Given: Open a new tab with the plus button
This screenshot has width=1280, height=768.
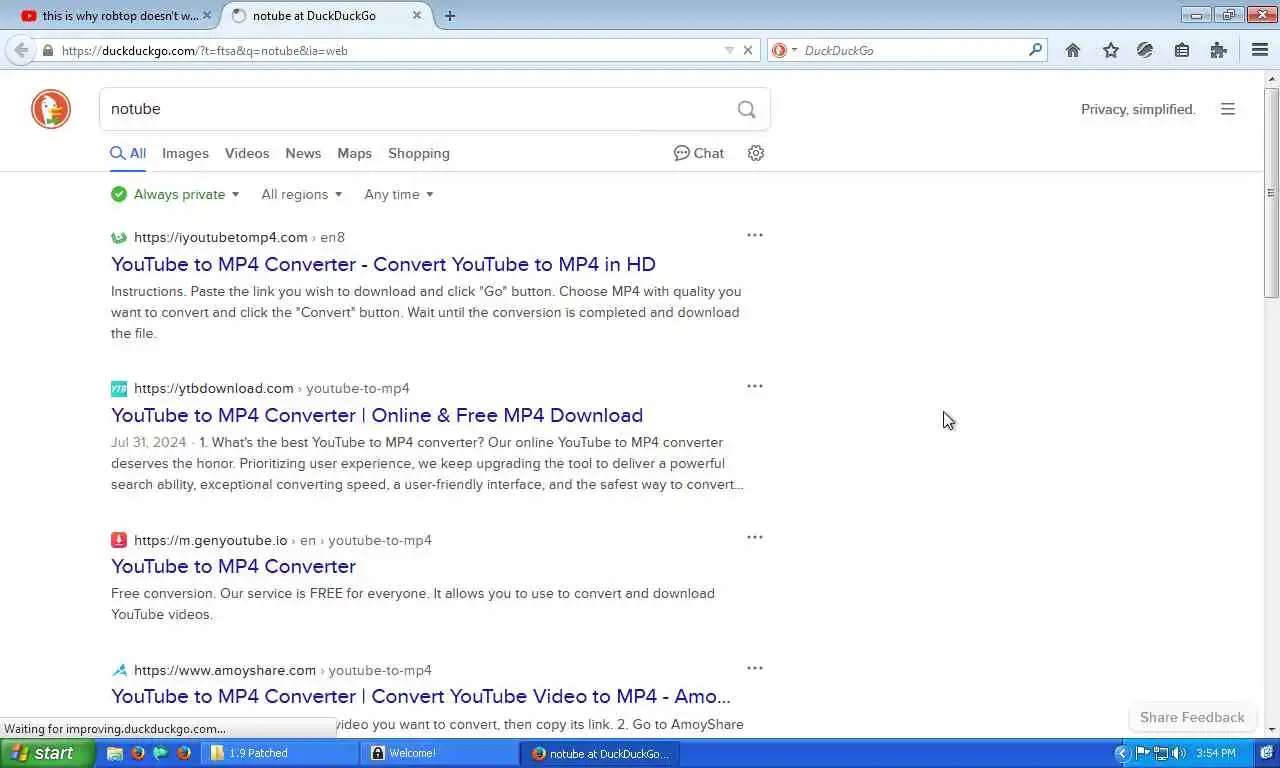Looking at the screenshot, I should pos(450,16).
